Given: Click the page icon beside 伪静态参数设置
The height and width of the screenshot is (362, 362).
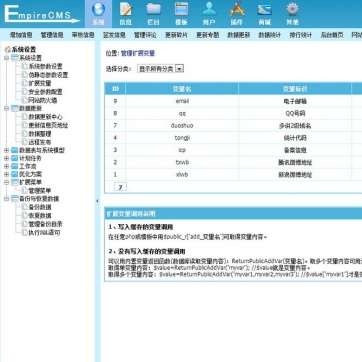Looking at the screenshot, I should point(24,75).
